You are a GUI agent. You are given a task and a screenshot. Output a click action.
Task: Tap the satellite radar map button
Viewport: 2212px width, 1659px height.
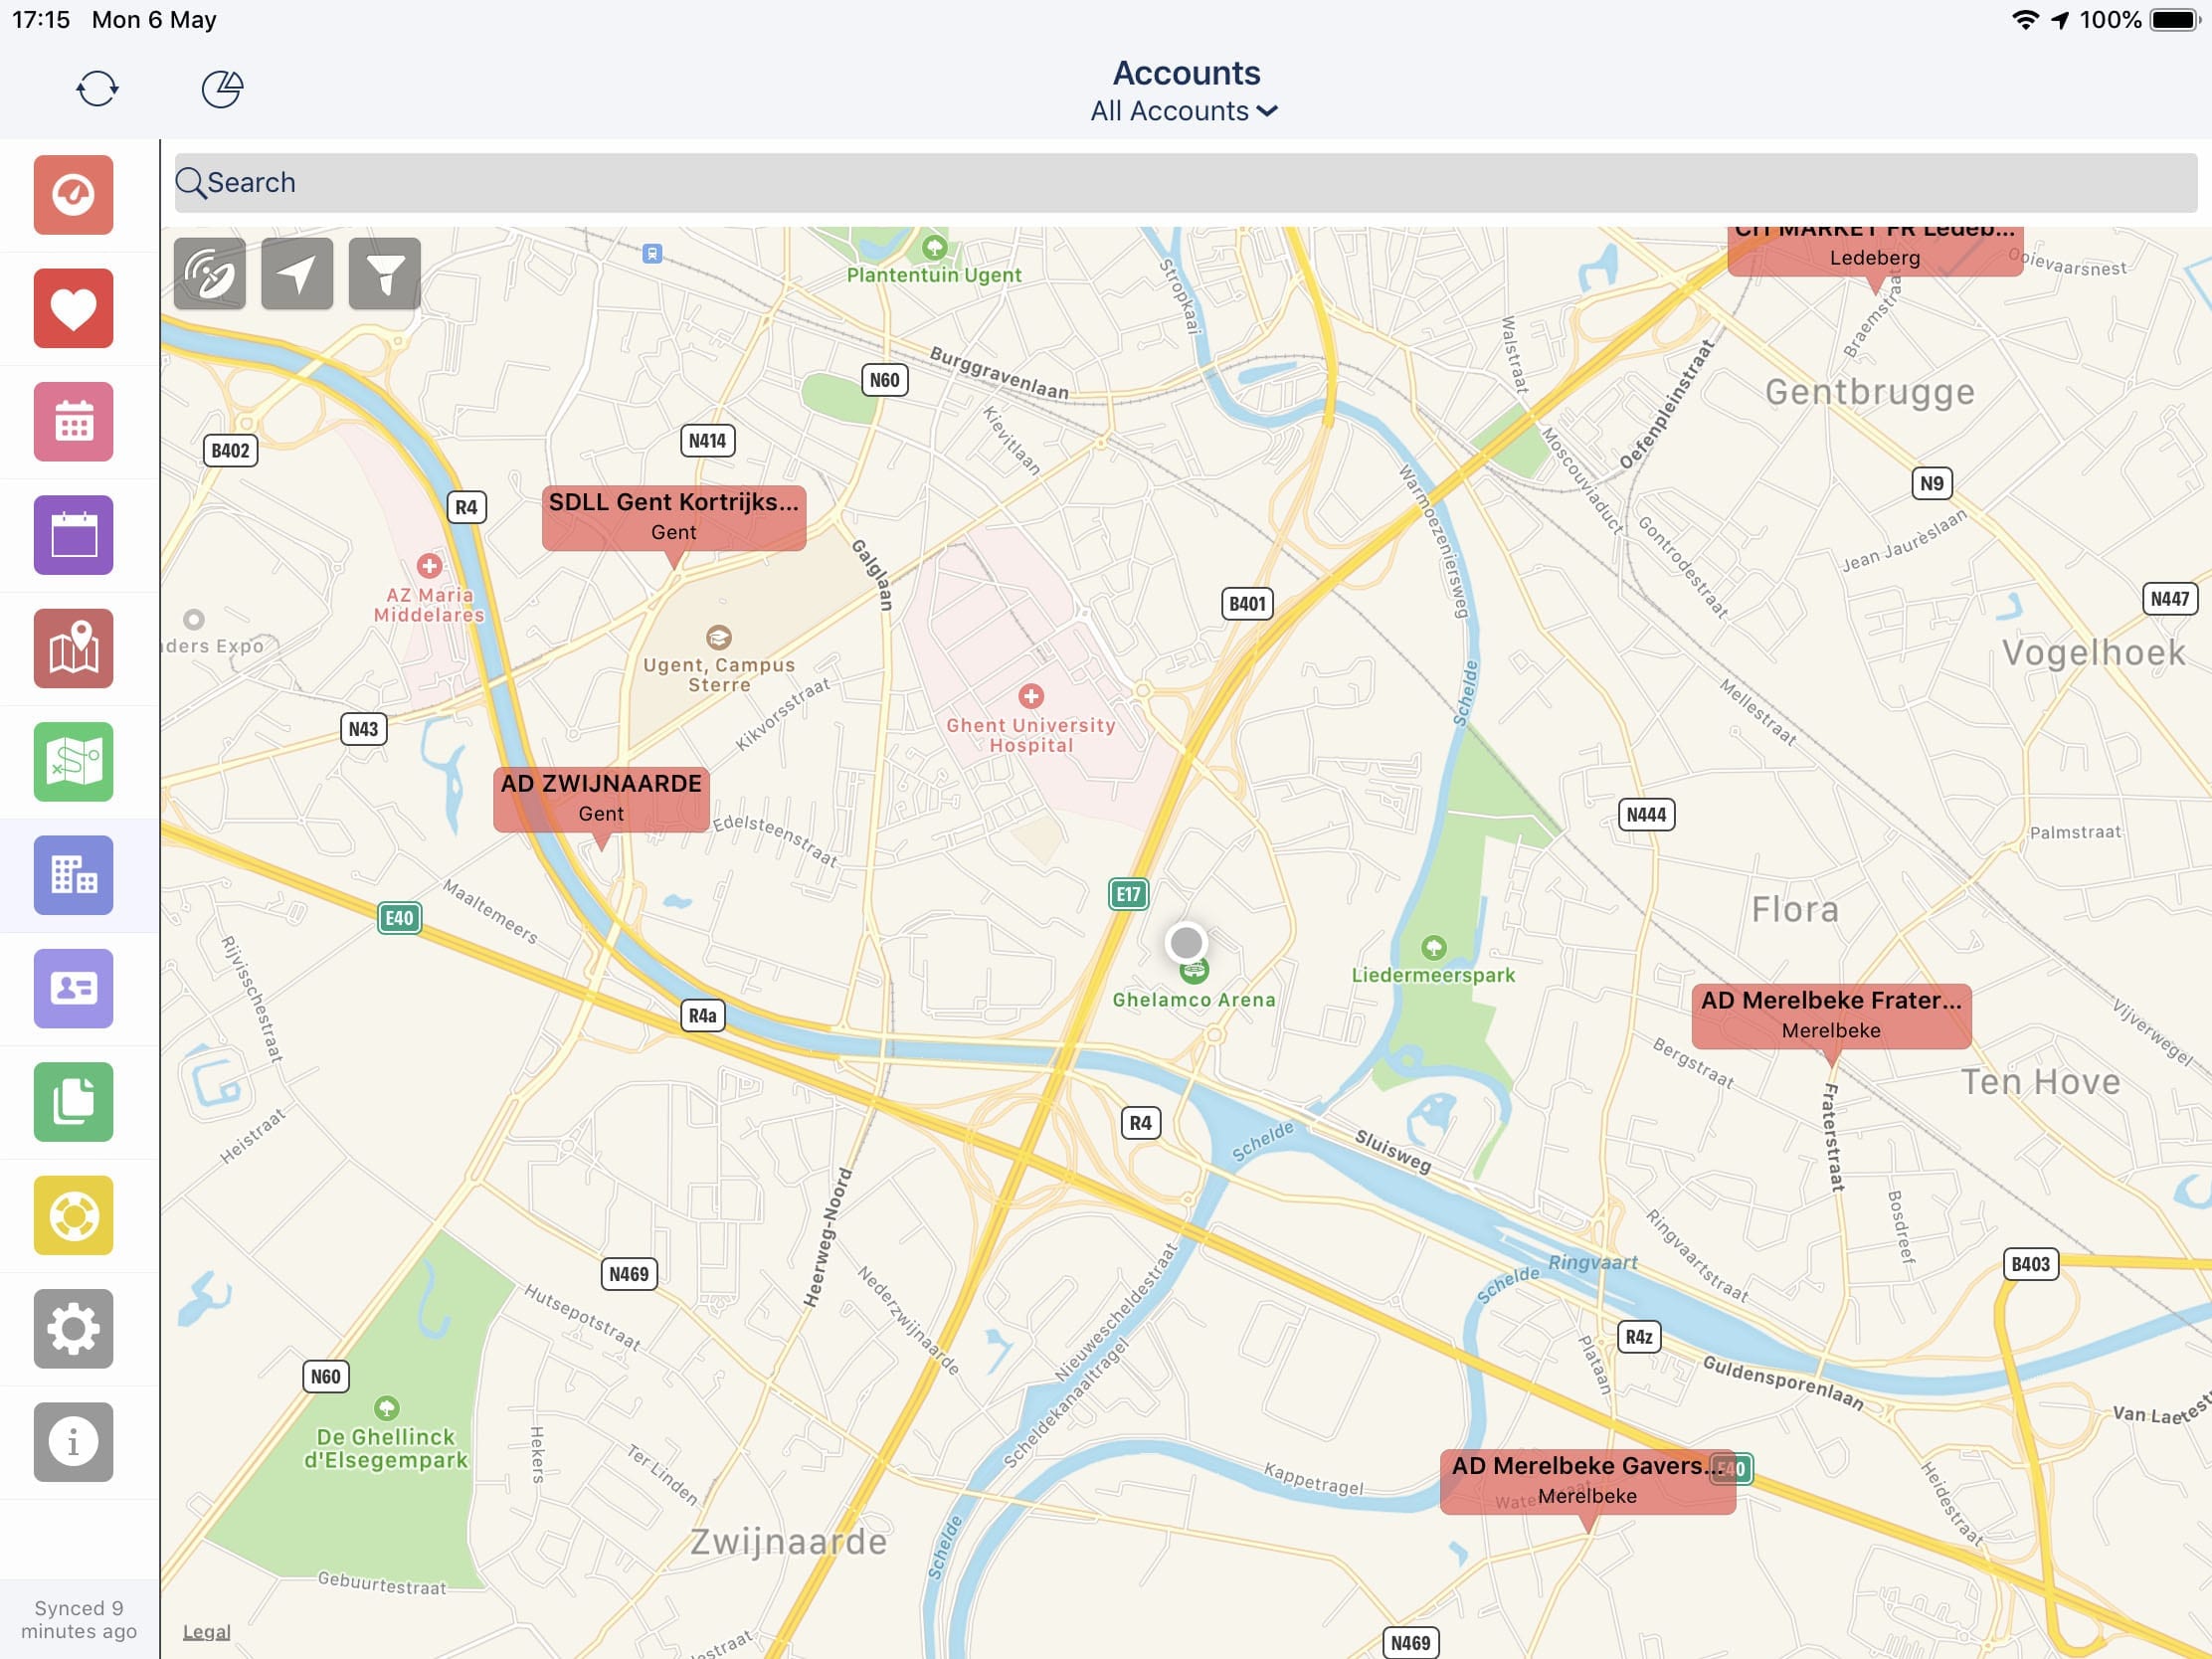coord(210,274)
